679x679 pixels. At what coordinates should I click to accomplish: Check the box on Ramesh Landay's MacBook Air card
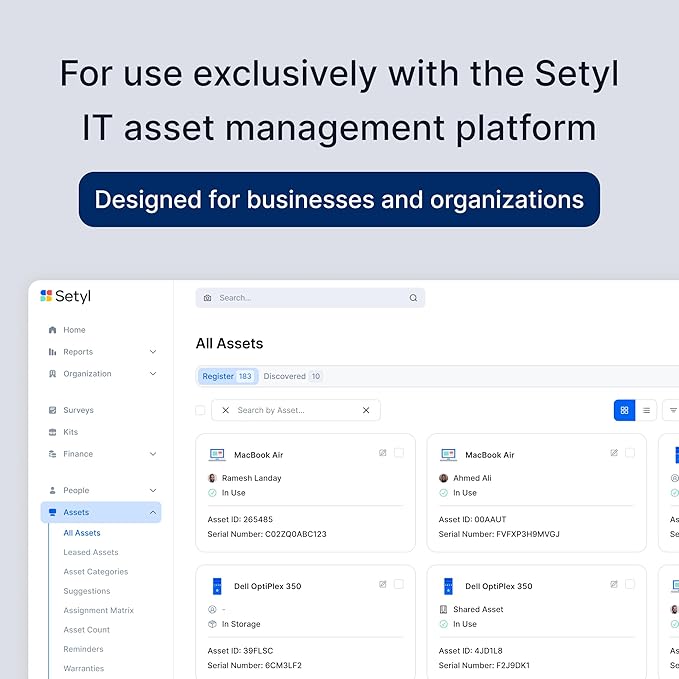click(x=399, y=453)
